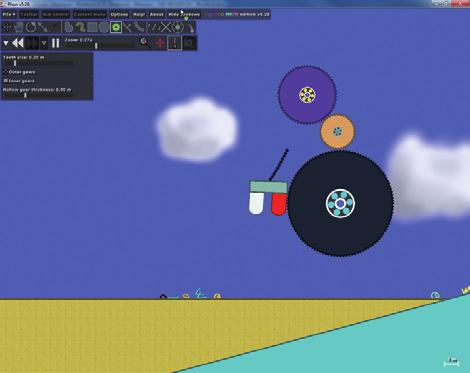Click Hide windows button
This screenshot has height=373, width=470.
[184, 14]
